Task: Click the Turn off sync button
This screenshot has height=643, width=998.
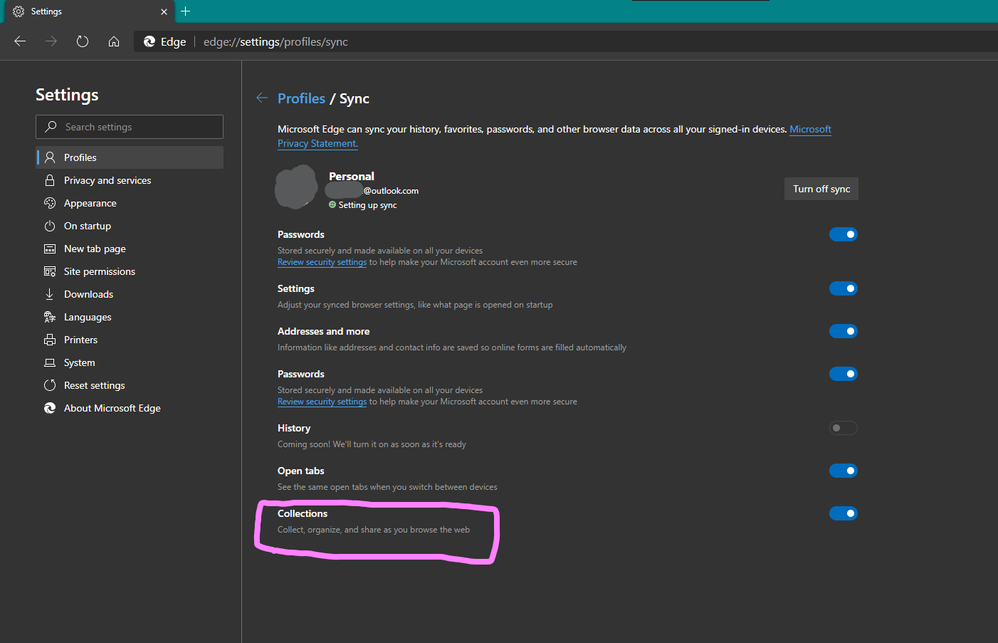Action: click(821, 189)
